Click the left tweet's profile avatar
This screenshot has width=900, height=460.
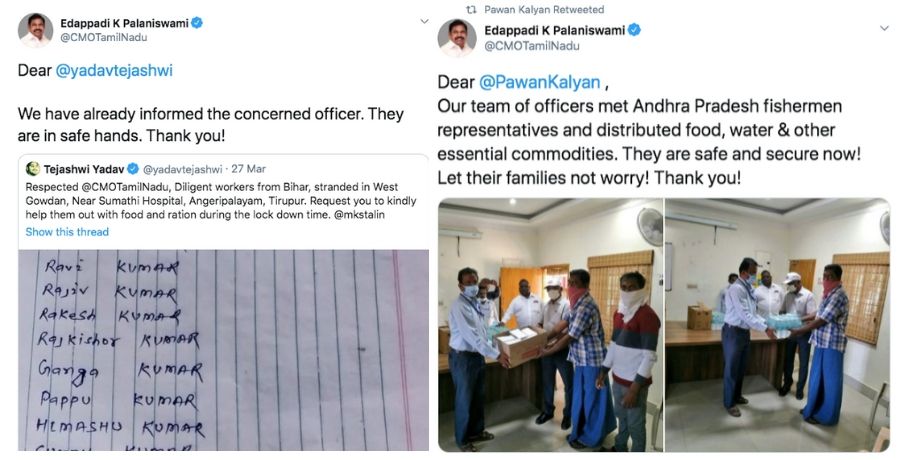pyautogui.click(x=36, y=30)
